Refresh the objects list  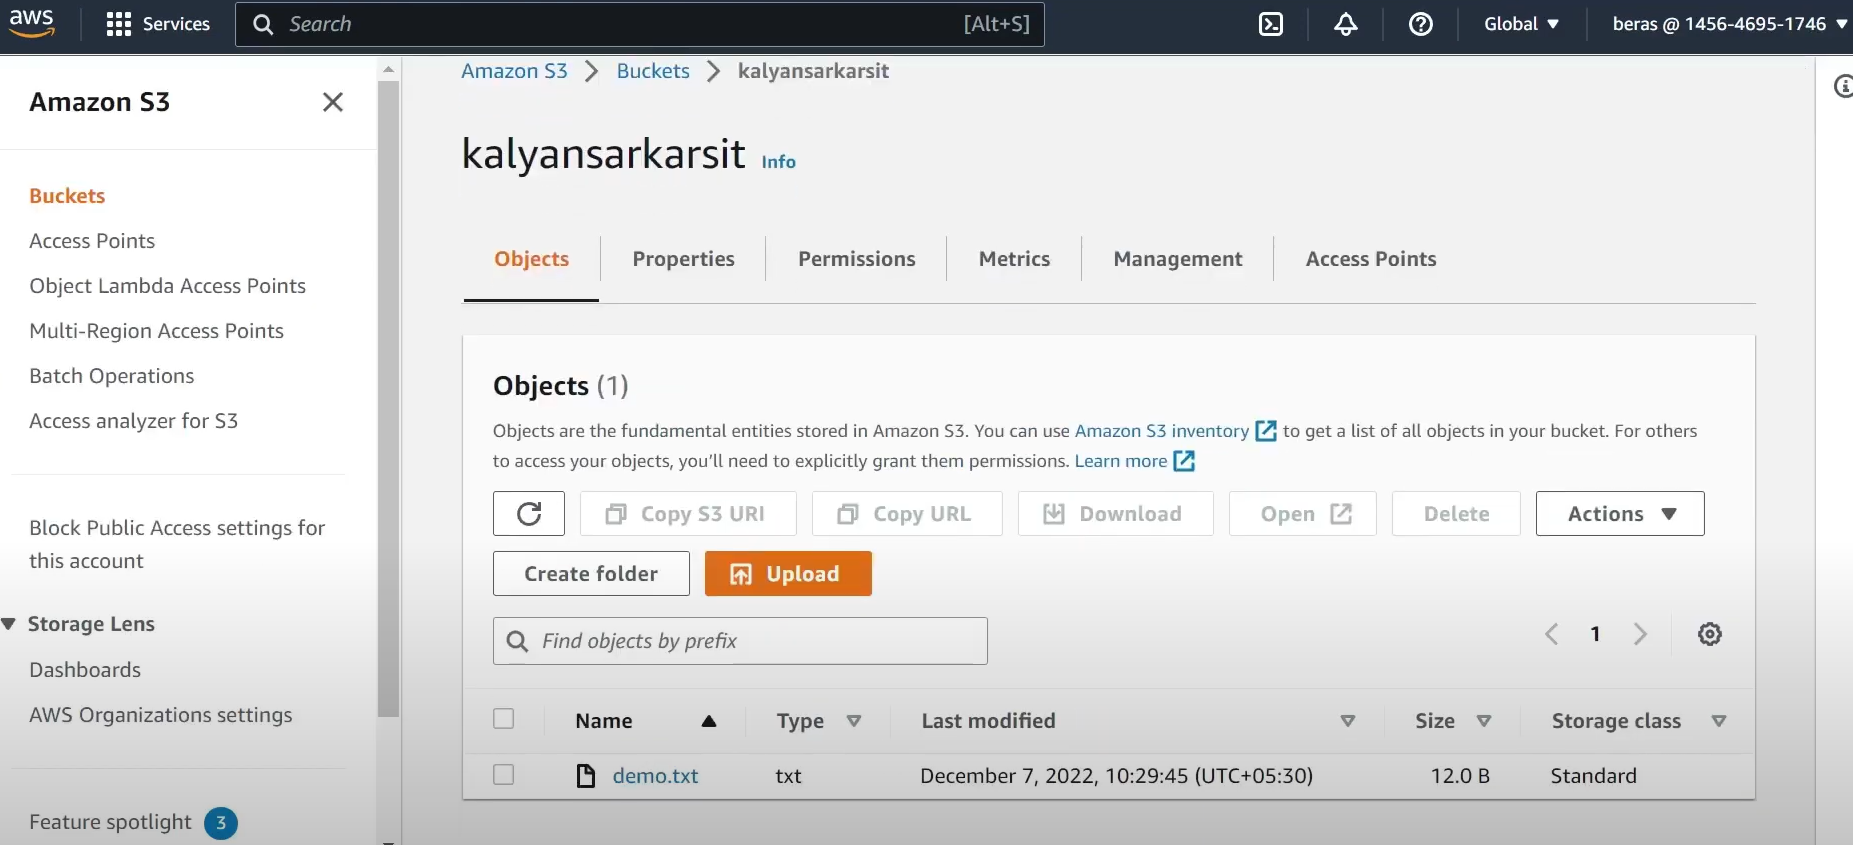pos(529,514)
